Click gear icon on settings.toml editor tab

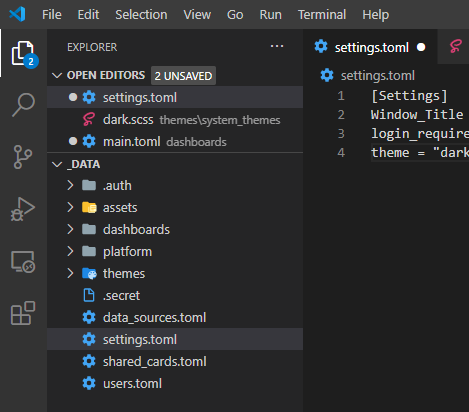point(321,46)
